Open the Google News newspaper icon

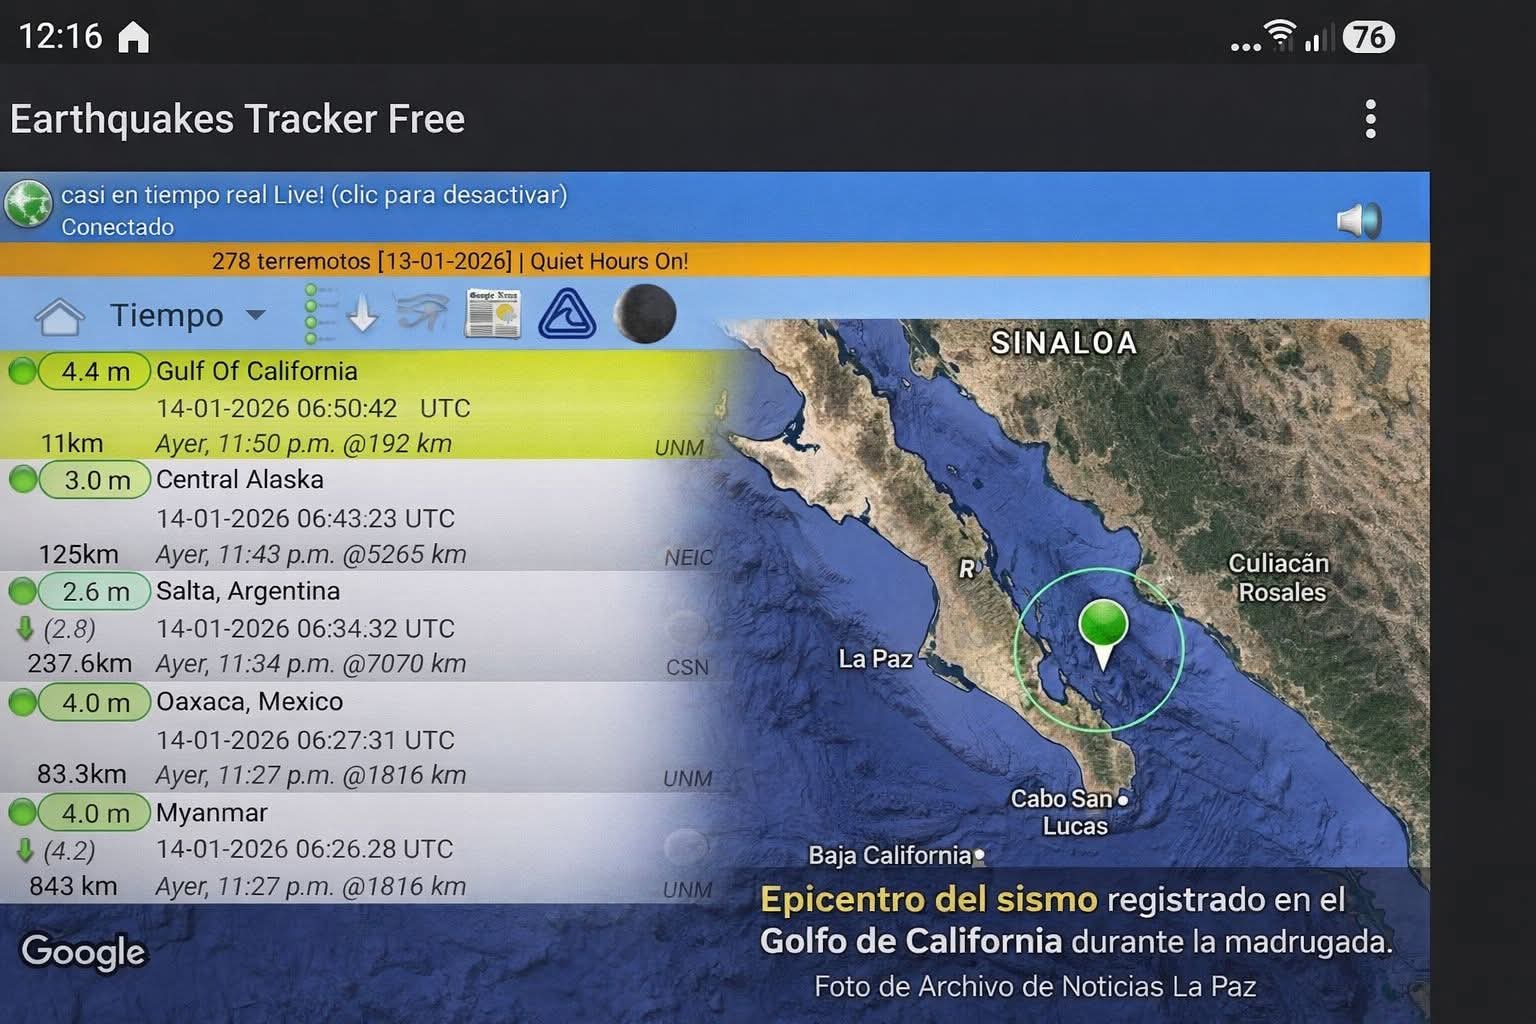pyautogui.click(x=493, y=314)
